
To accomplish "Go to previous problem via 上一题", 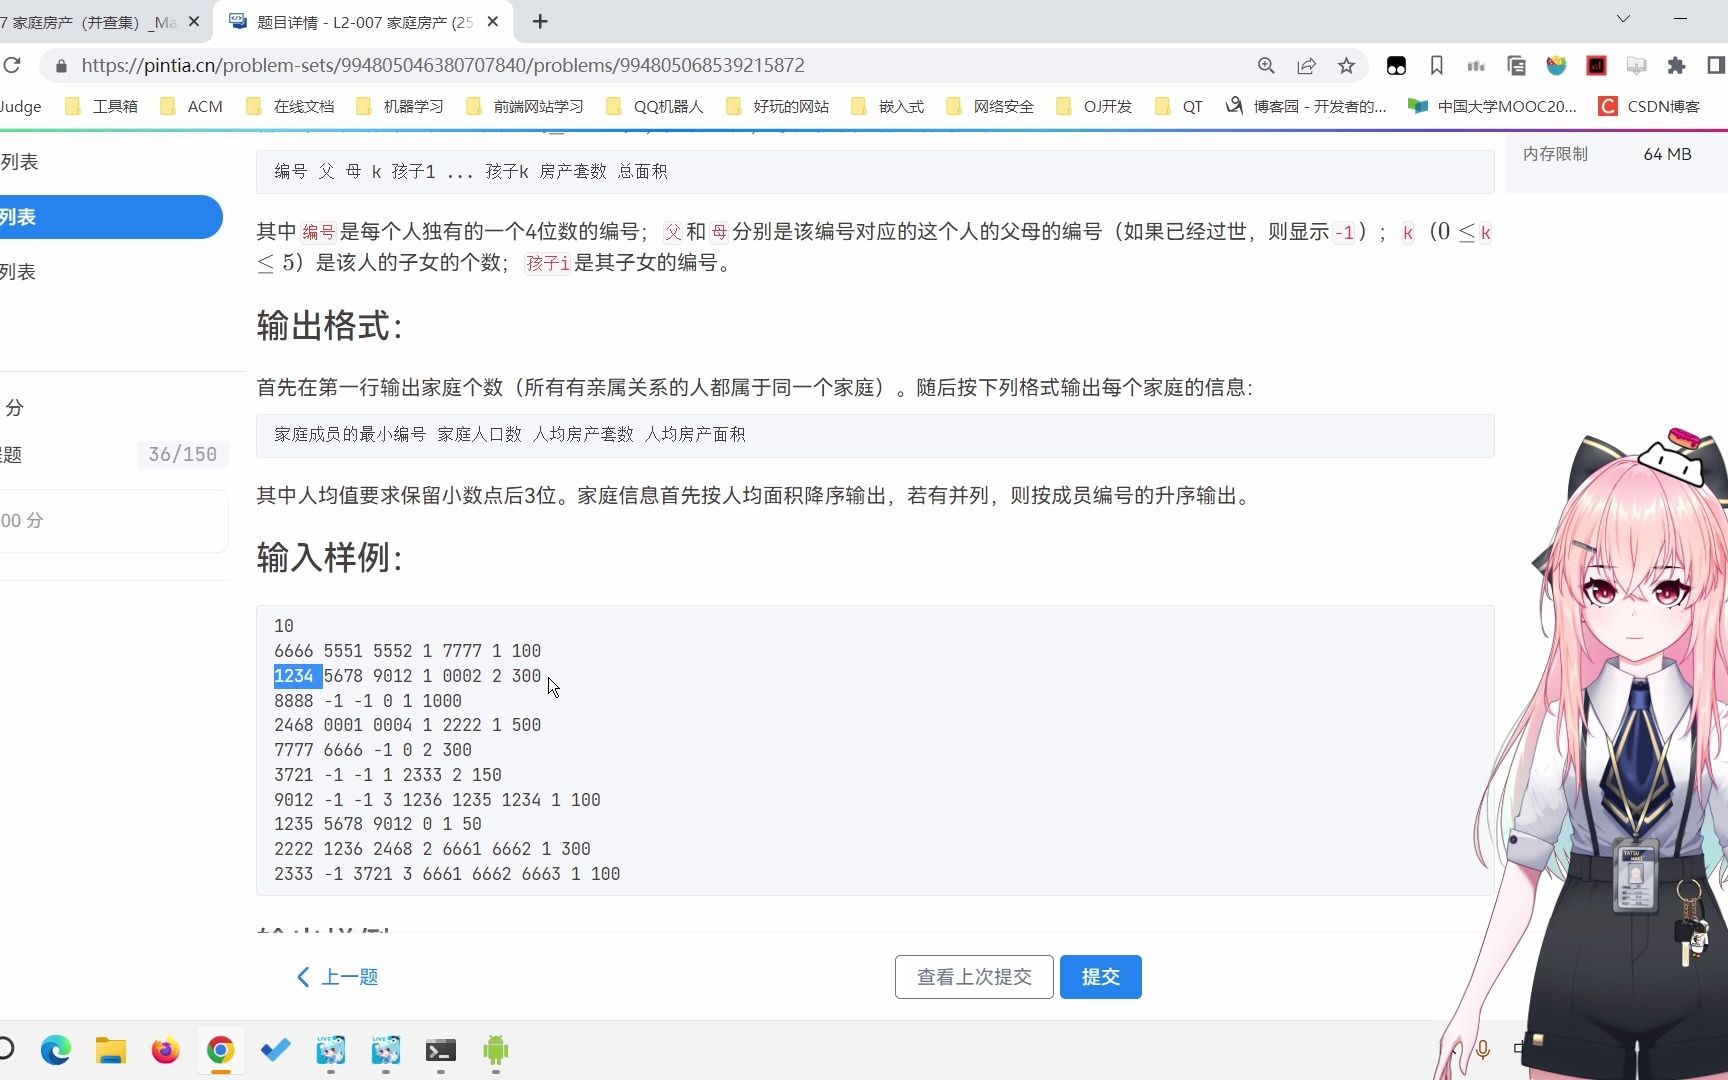I will (x=338, y=977).
